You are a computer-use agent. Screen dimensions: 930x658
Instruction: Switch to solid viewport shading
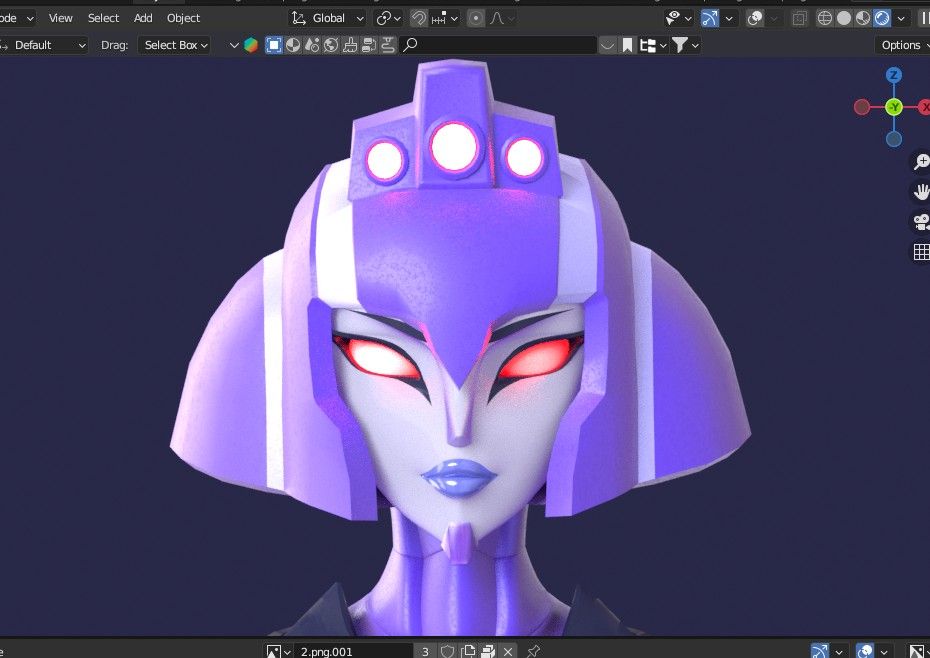[x=843, y=18]
